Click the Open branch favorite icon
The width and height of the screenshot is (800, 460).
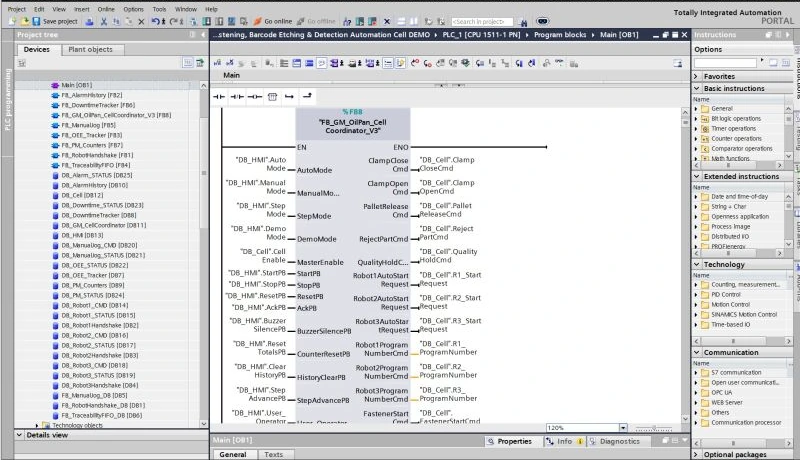click(x=289, y=96)
